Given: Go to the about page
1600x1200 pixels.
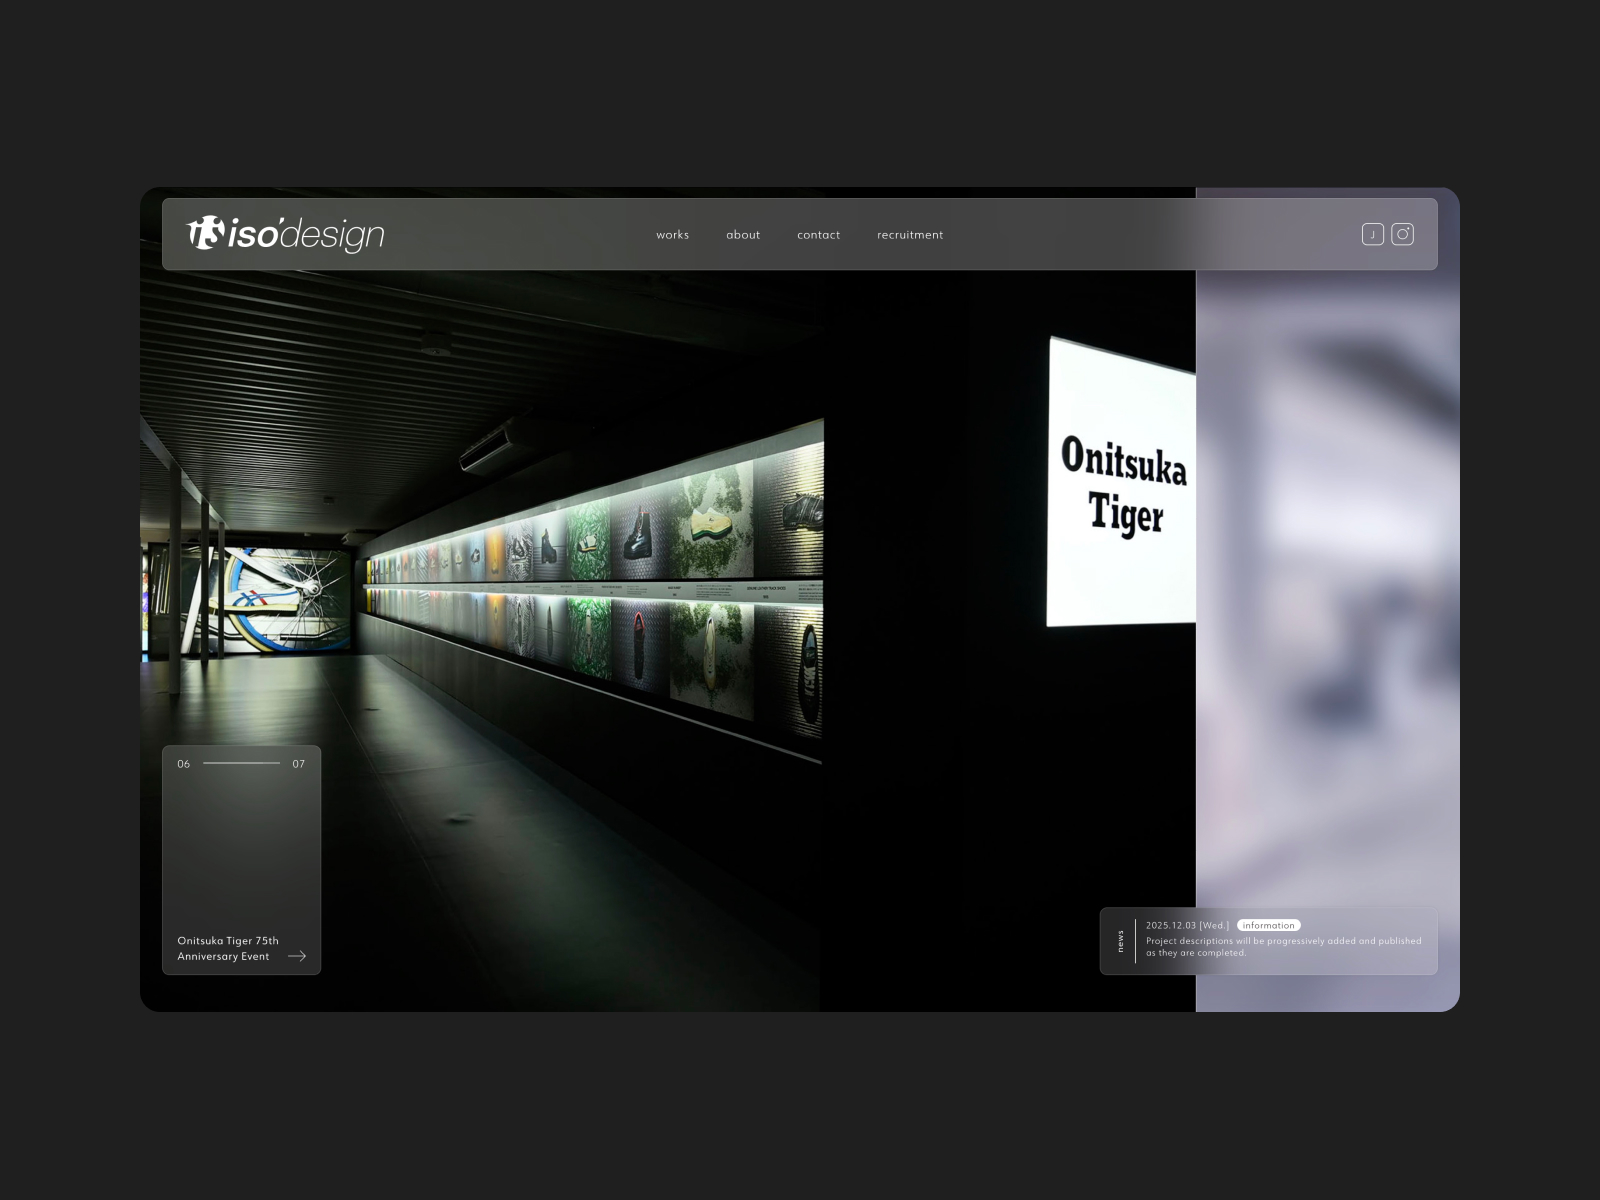Looking at the screenshot, I should pyautogui.click(x=743, y=235).
